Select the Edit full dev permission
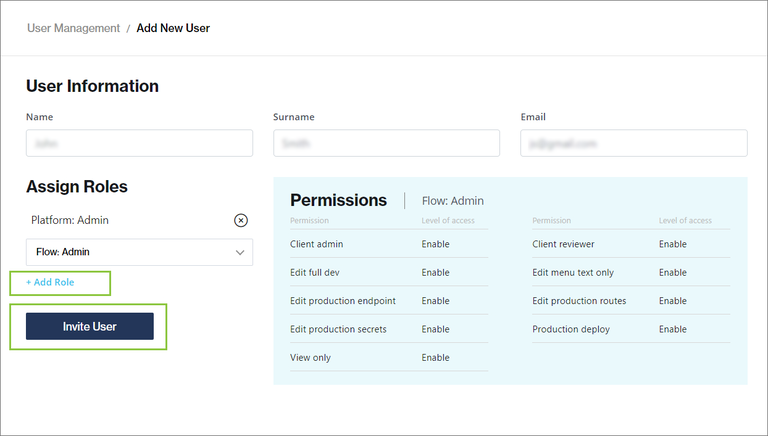Image resolution: width=768 pixels, height=436 pixels. 317,272
